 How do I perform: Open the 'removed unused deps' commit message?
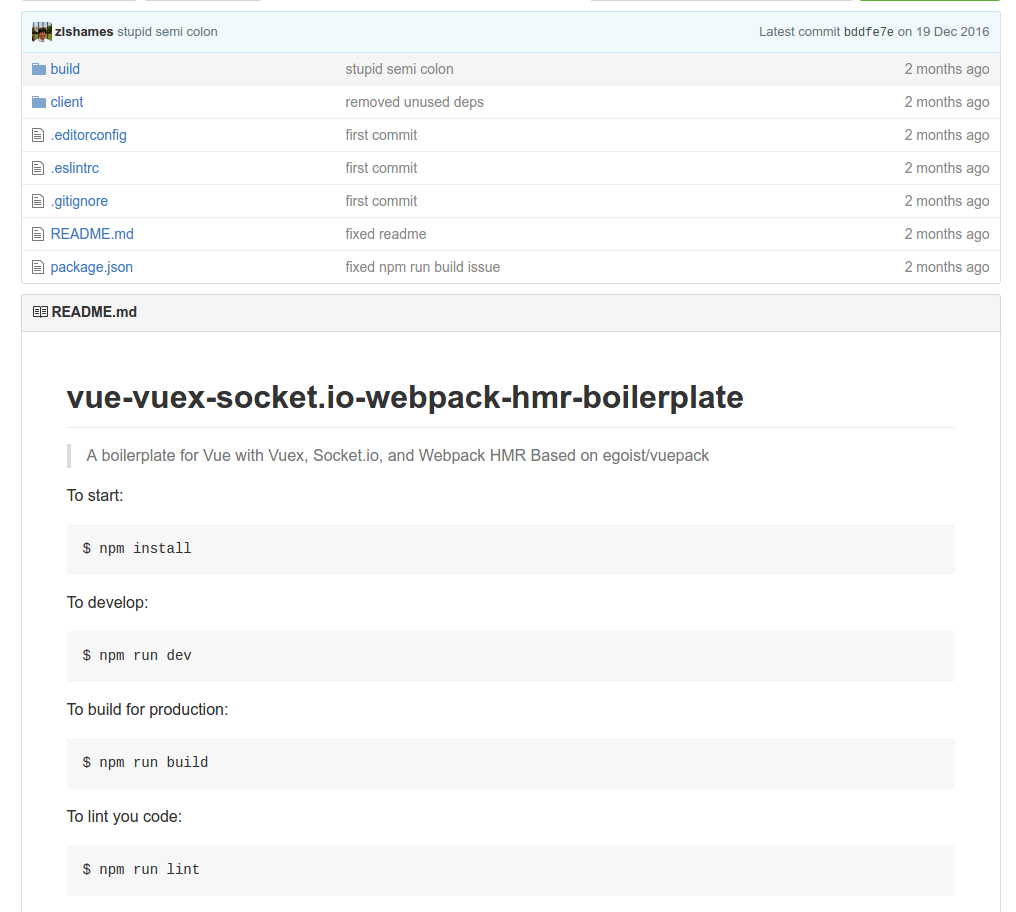pyautogui.click(x=414, y=102)
